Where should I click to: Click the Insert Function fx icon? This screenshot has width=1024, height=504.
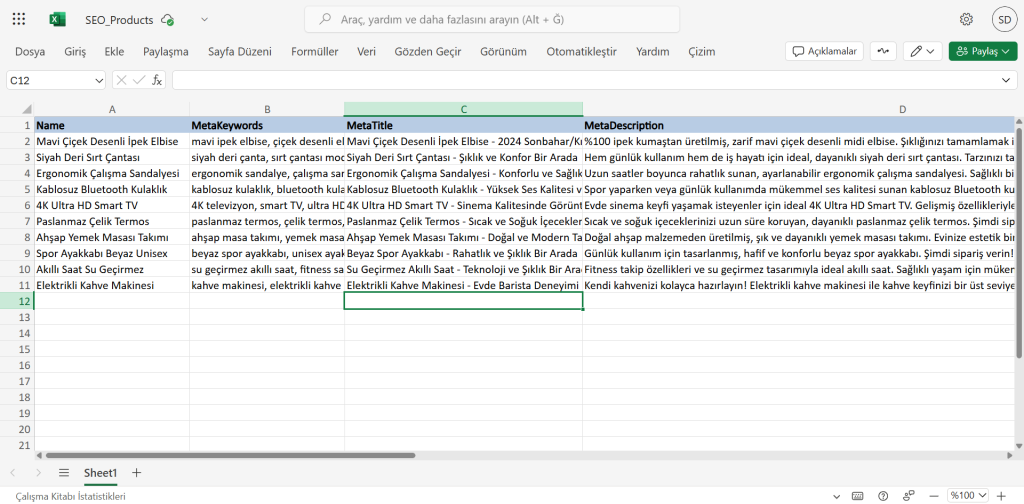point(157,80)
